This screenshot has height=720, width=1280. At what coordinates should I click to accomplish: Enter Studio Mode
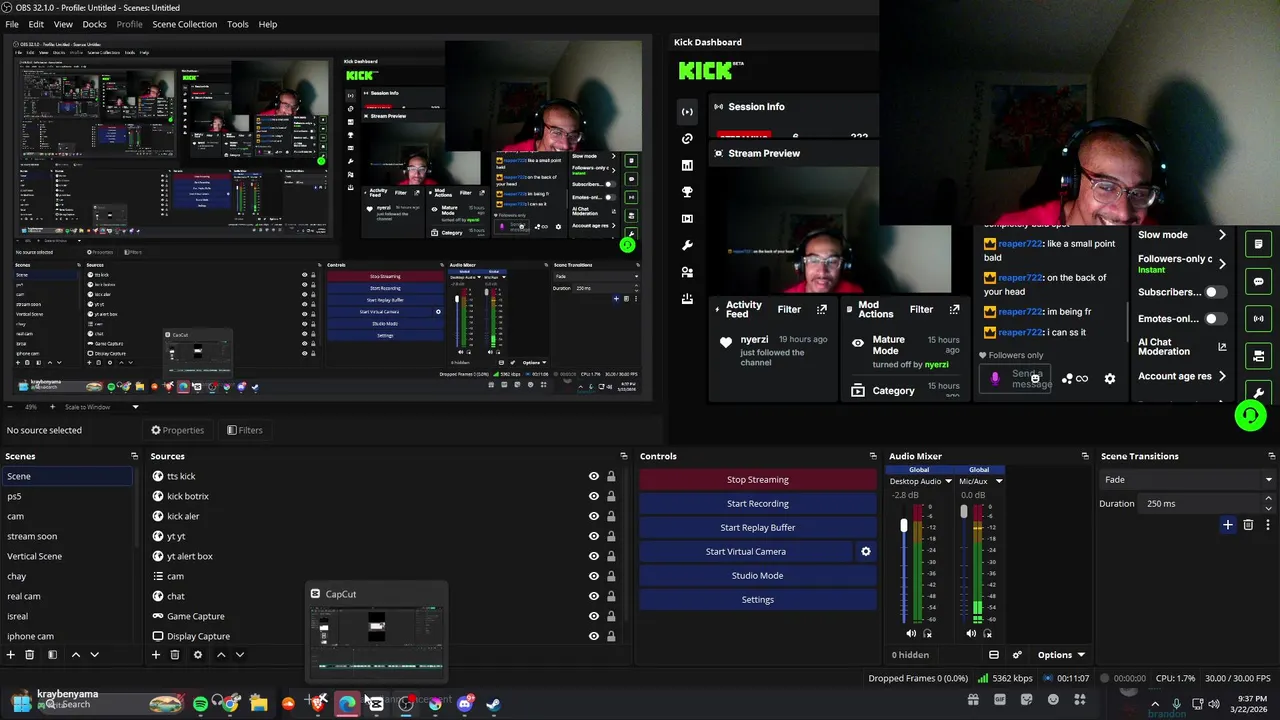pos(757,576)
